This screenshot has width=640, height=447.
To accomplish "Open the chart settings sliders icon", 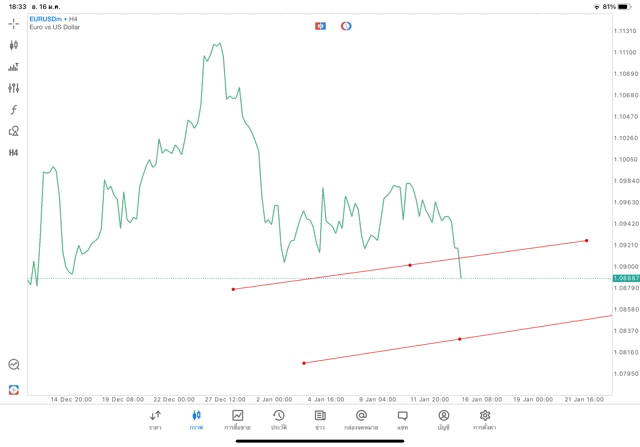I will 14,88.
